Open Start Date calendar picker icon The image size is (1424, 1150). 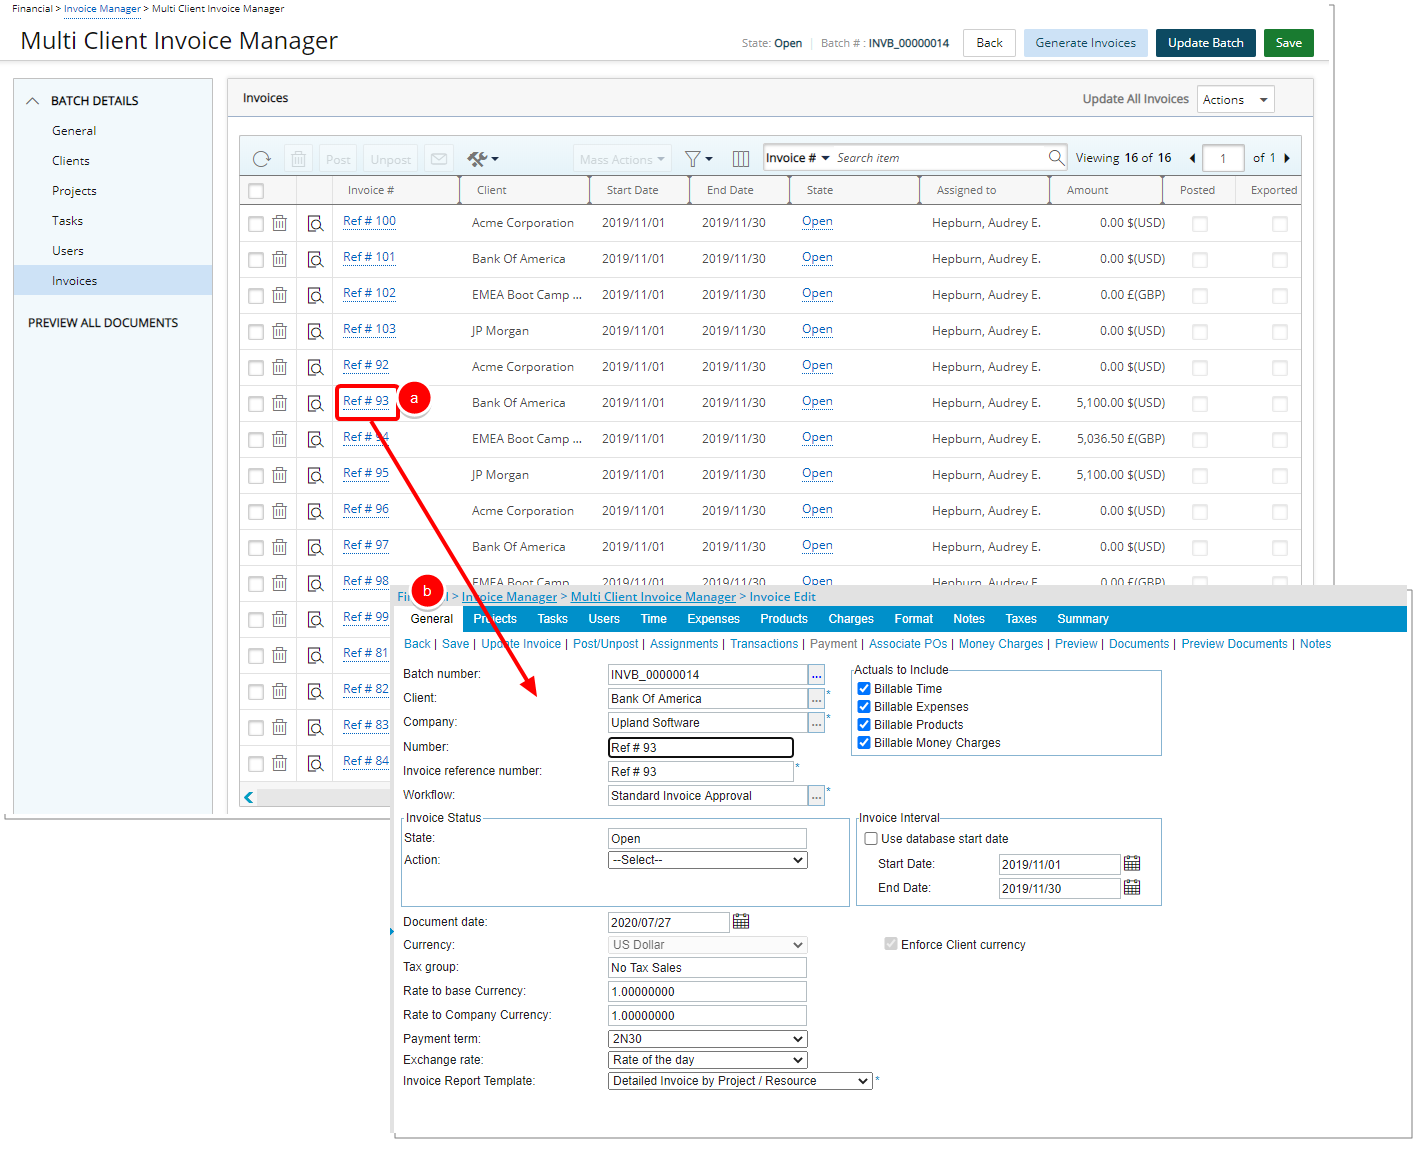click(1132, 864)
